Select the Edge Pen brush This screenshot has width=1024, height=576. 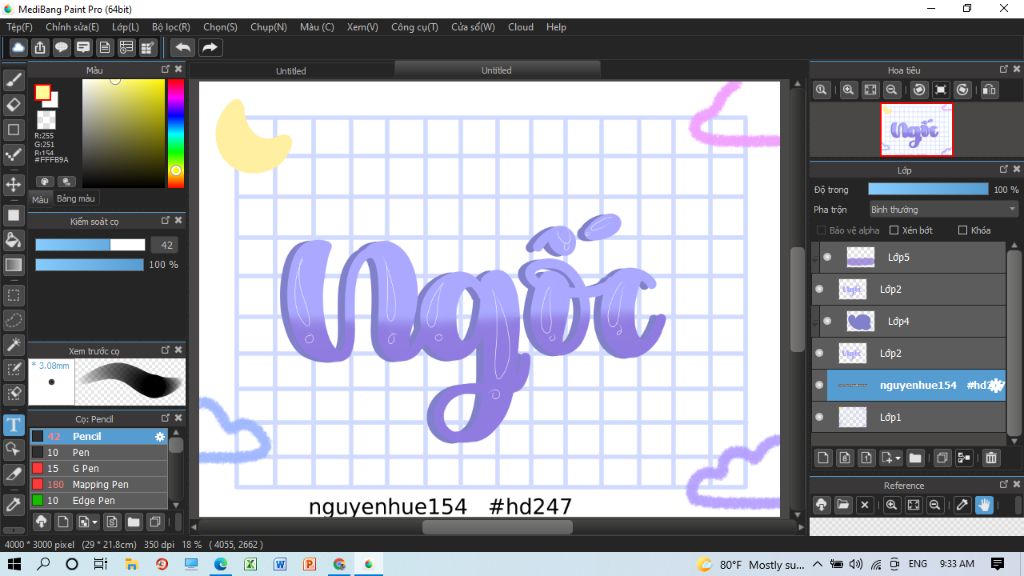click(99, 500)
